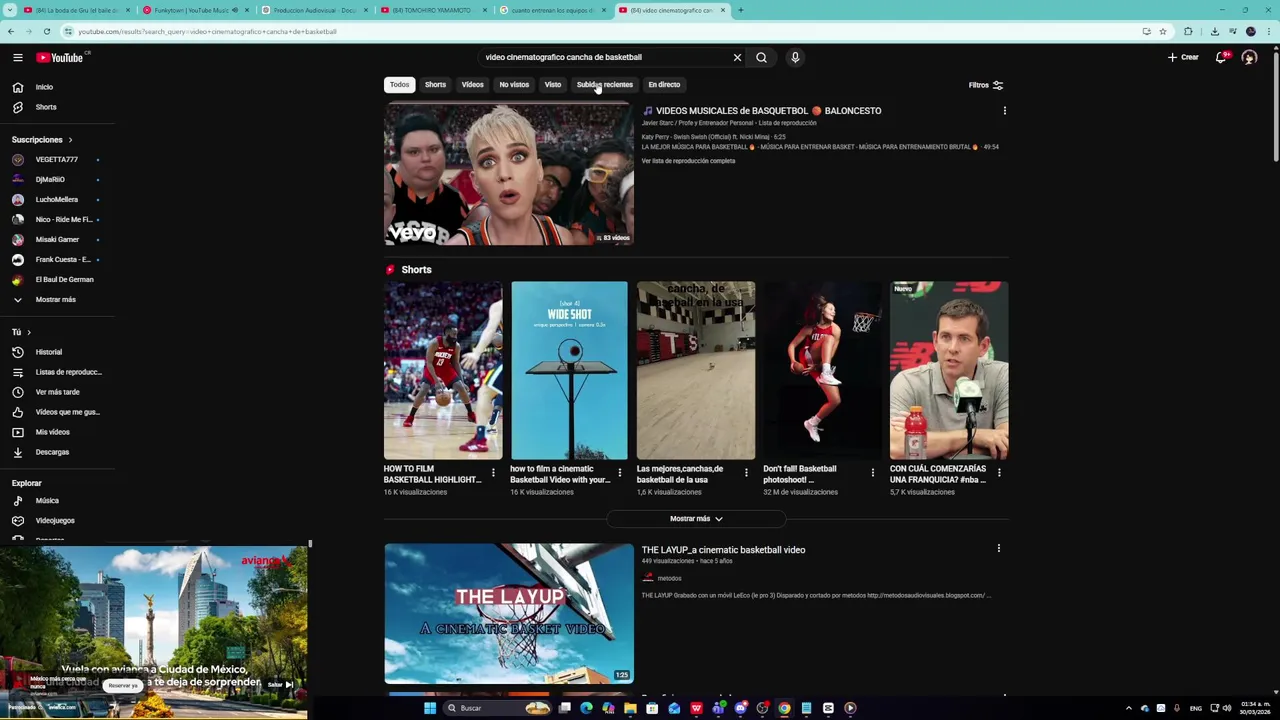Viewport: 1280px width, 720px height.
Task: Open options for Don't fall! Basketball short
Action: coord(872,472)
